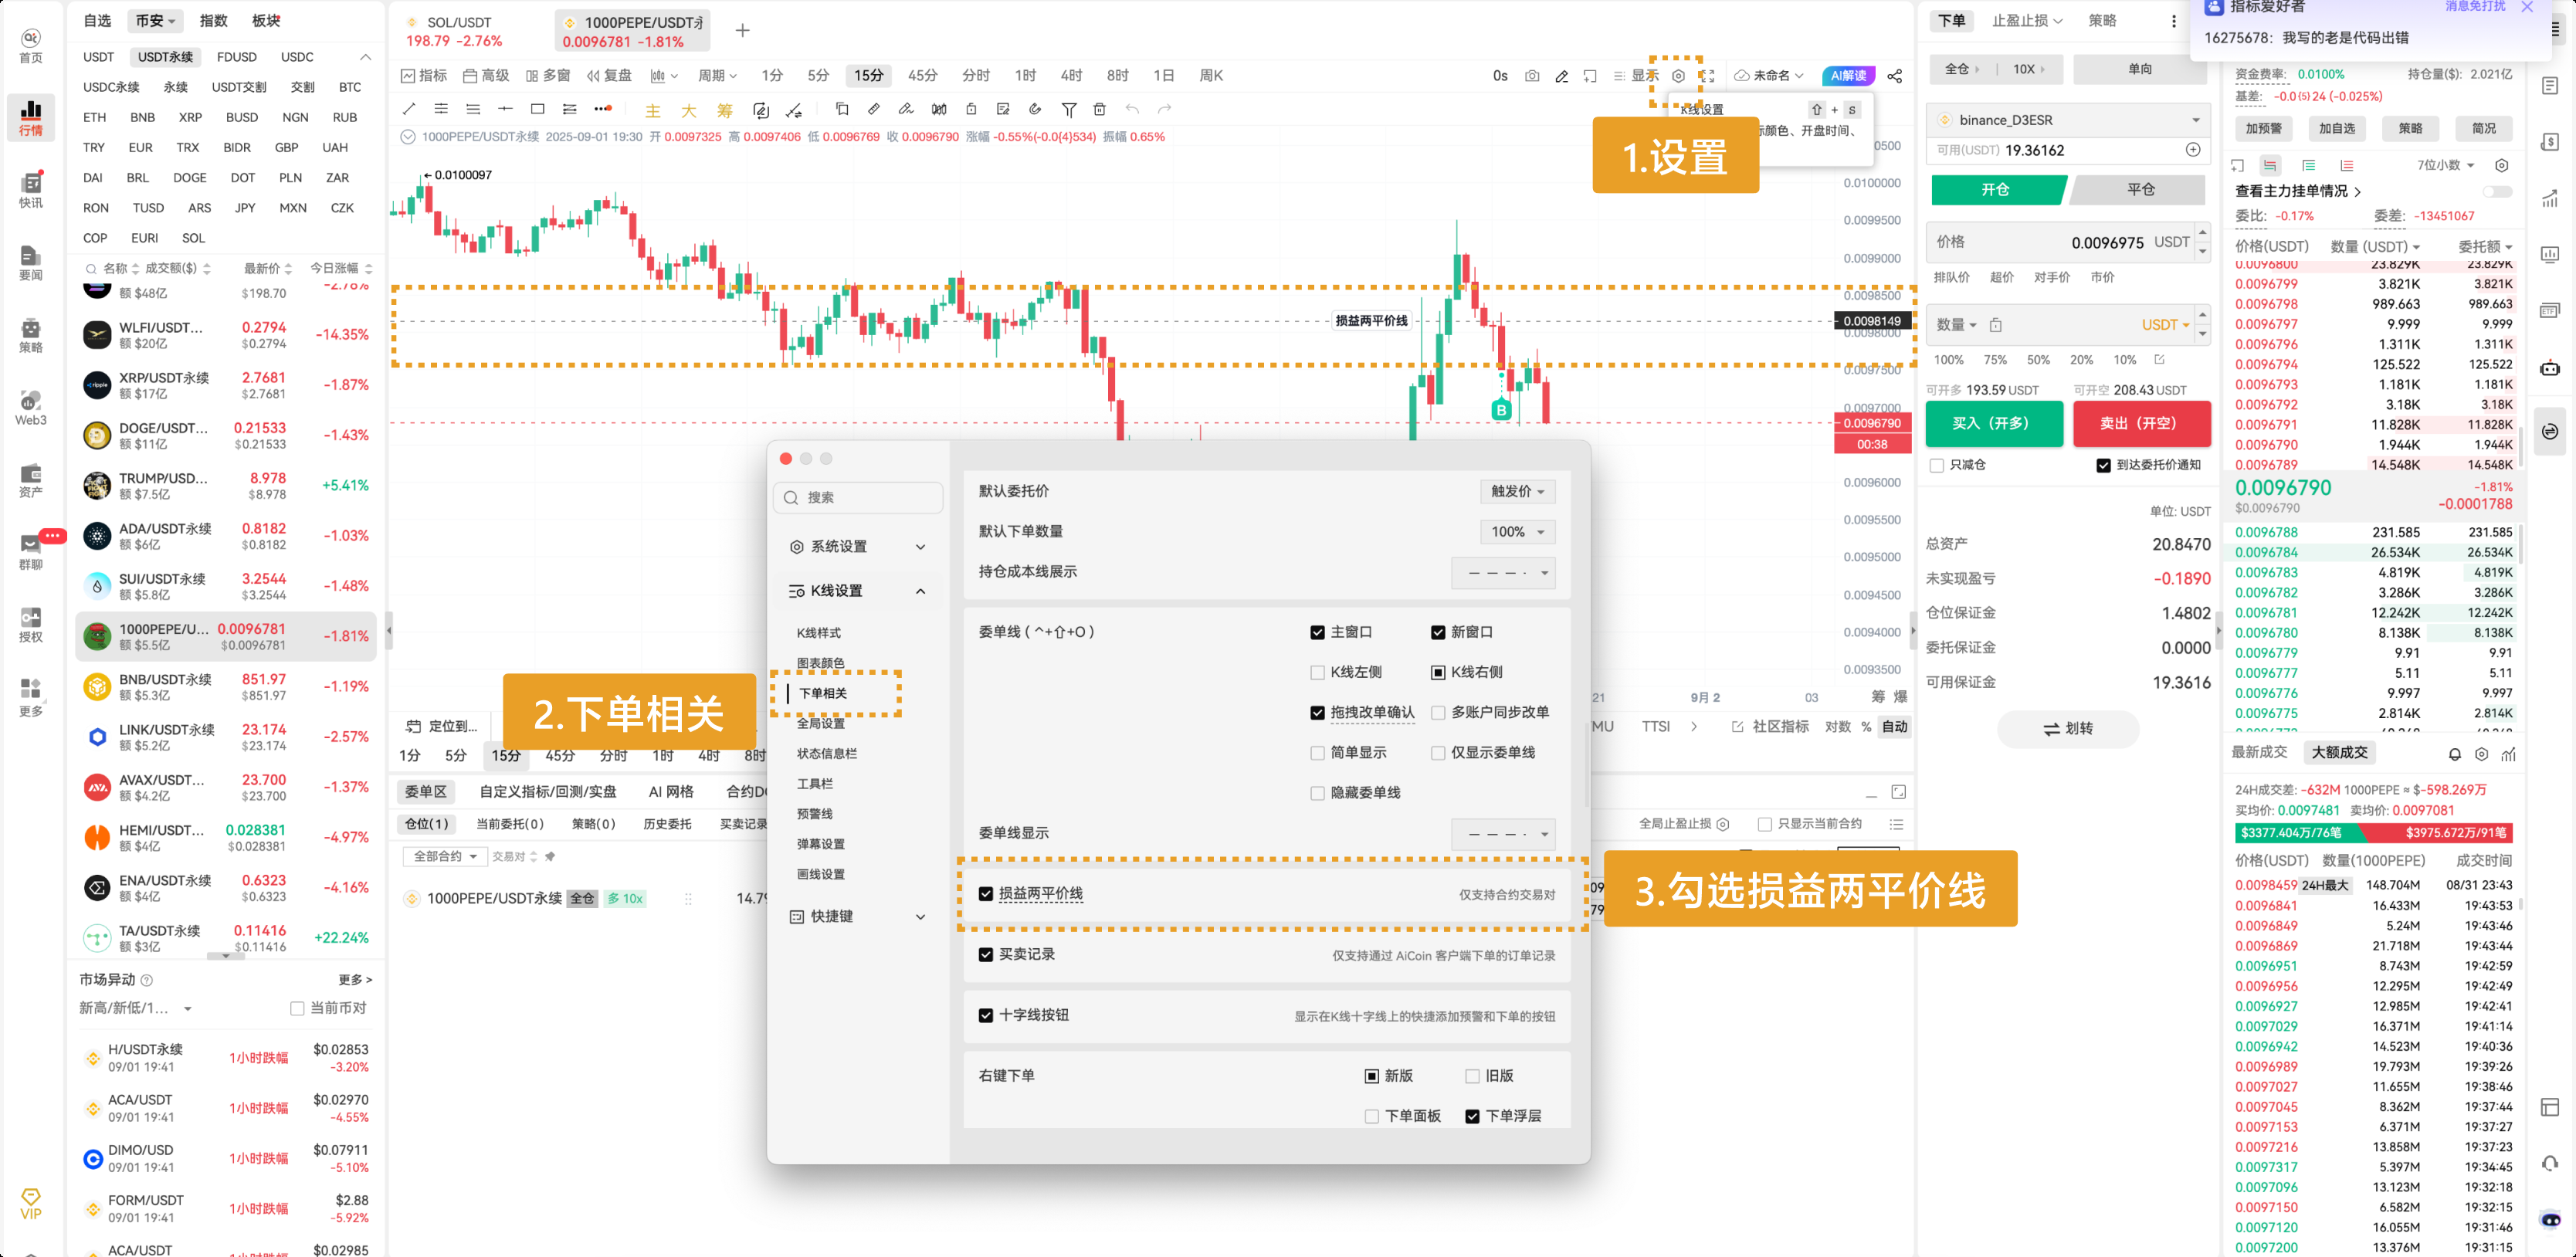Open 委单线显示 line style dropdown
Screen dimensions: 2576x1257
pyautogui.click(x=1503, y=833)
